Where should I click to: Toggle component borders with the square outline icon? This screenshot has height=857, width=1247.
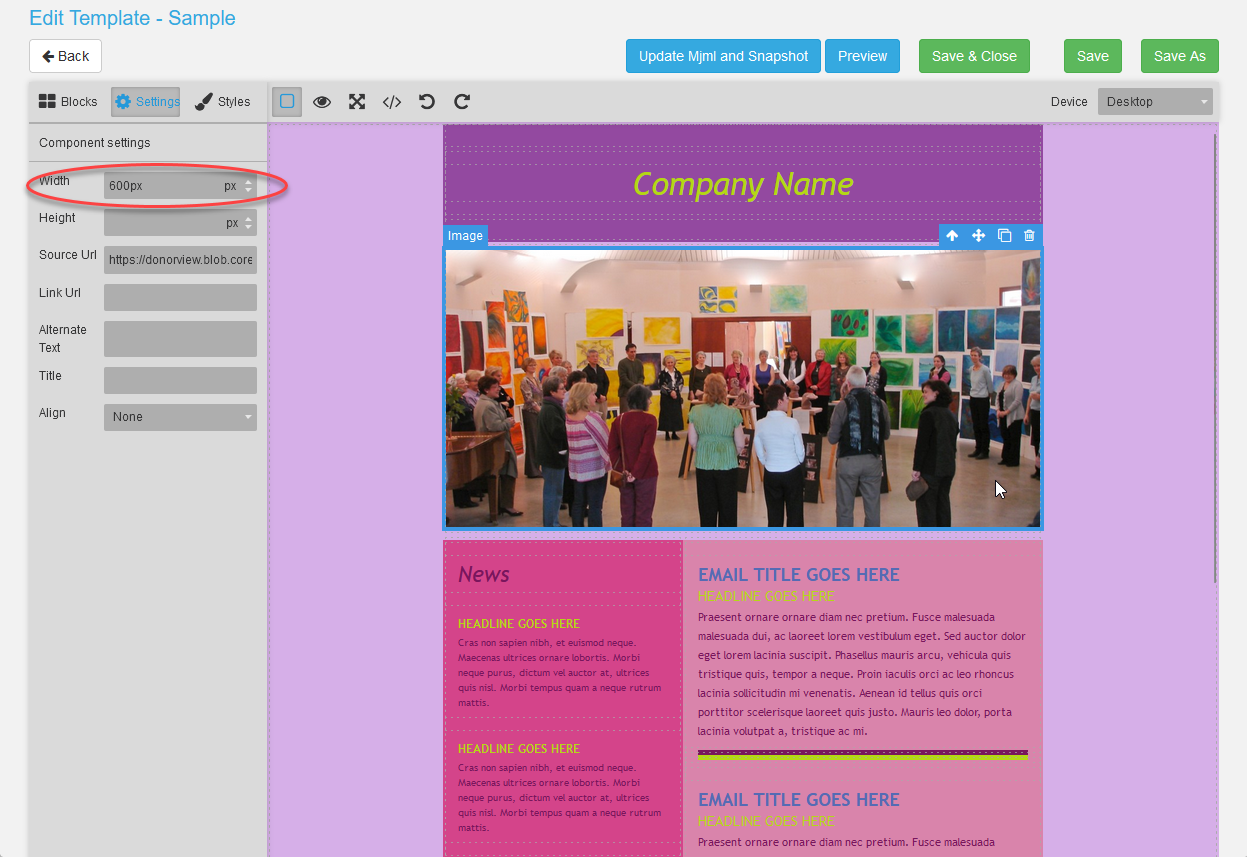coord(287,101)
